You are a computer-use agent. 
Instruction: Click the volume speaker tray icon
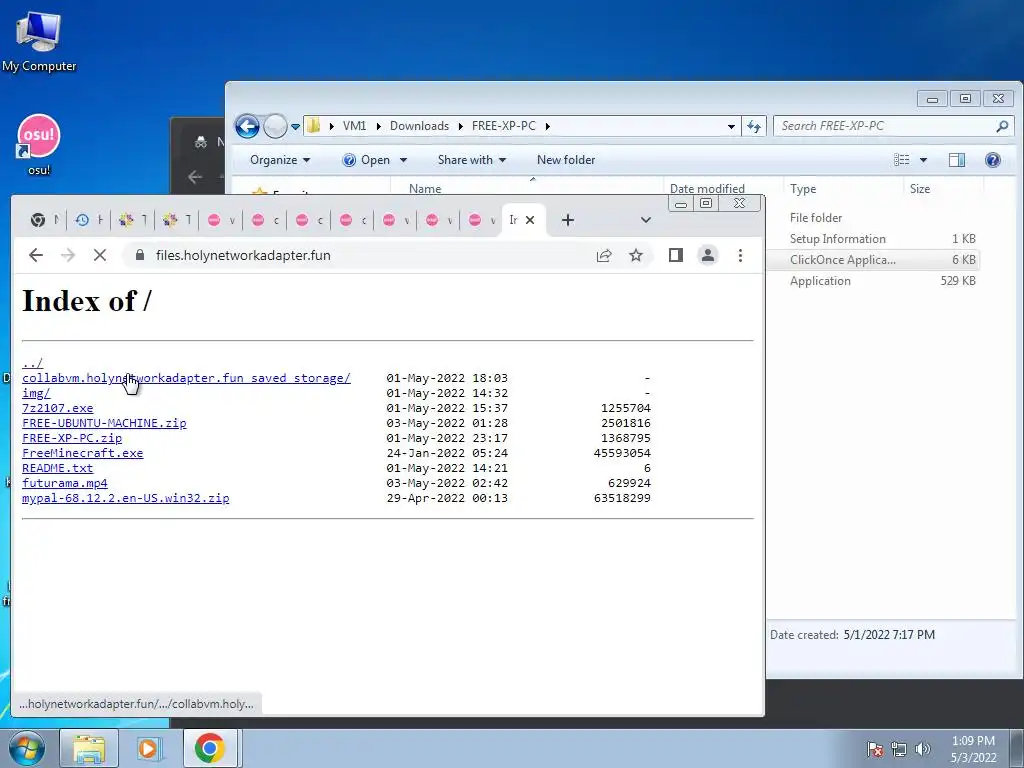[923, 749]
